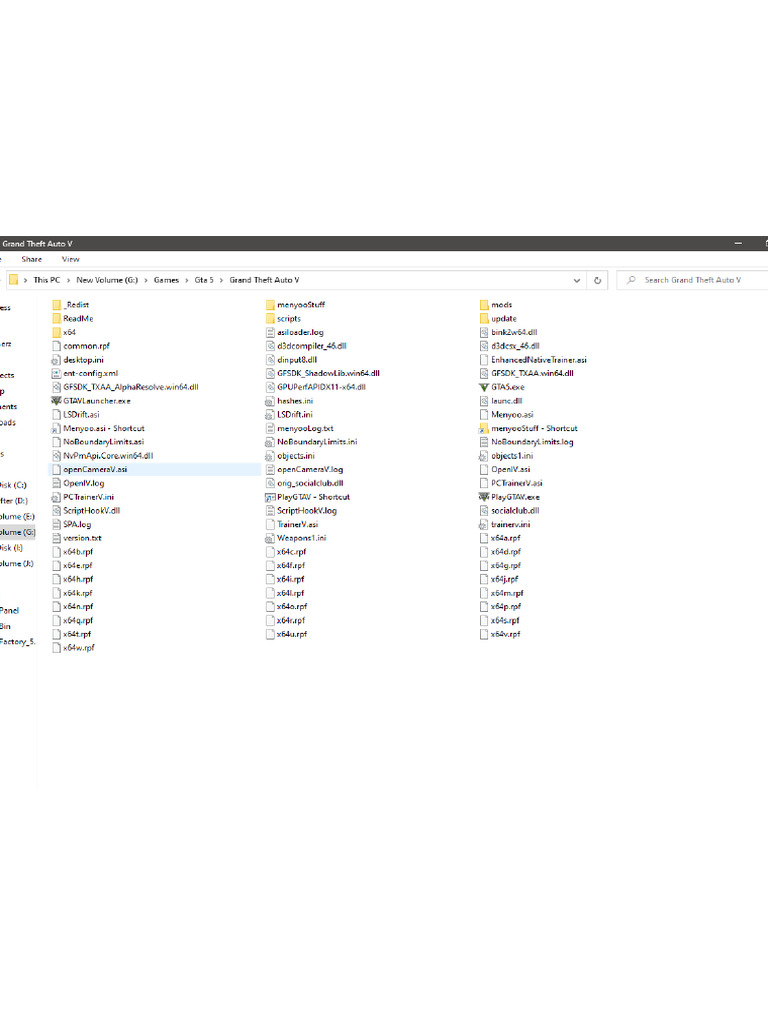Click the ent-config.xml file icon
The width and height of the screenshot is (768, 1024).
pyautogui.click(x=56, y=374)
